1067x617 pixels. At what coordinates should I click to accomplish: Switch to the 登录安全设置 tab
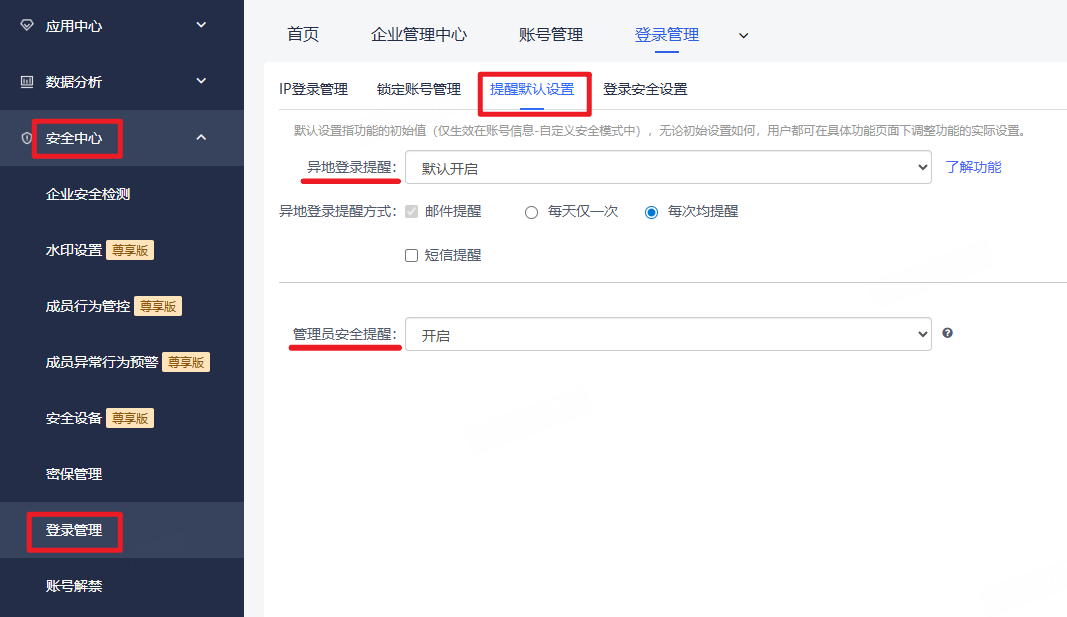click(645, 89)
